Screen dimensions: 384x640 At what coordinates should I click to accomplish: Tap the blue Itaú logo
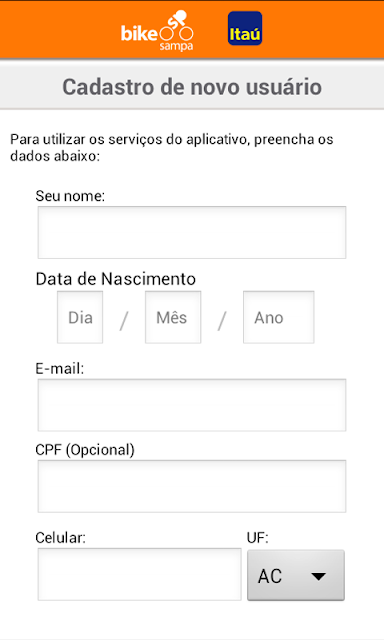[245, 28]
